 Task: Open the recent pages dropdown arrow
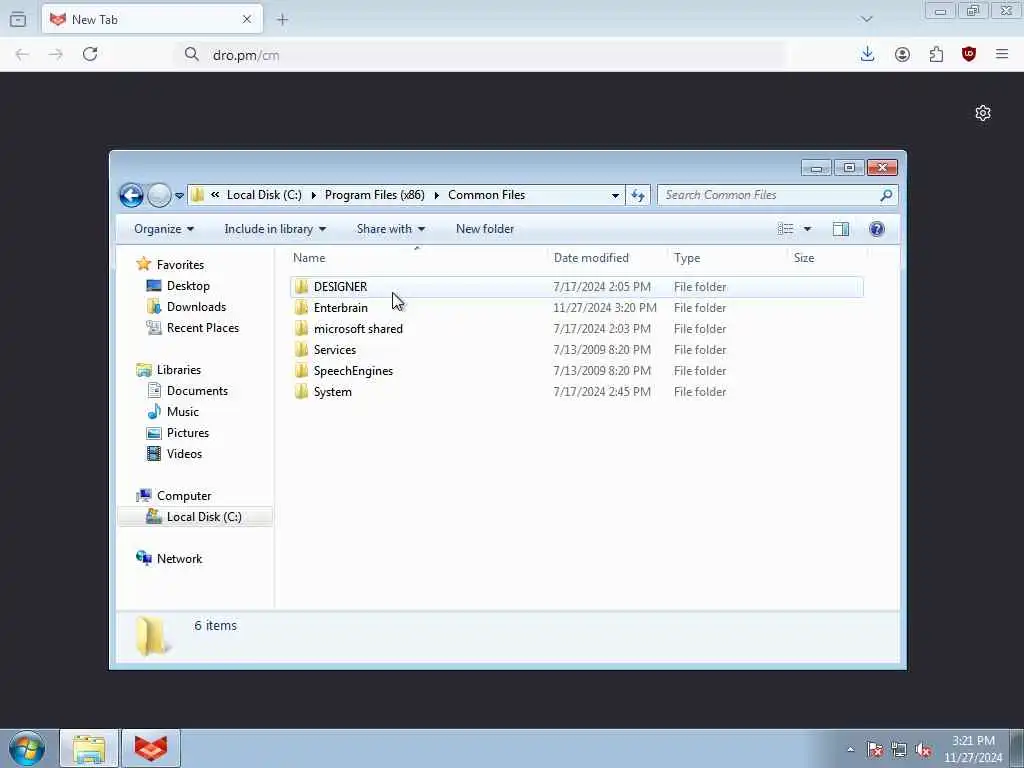coord(179,195)
